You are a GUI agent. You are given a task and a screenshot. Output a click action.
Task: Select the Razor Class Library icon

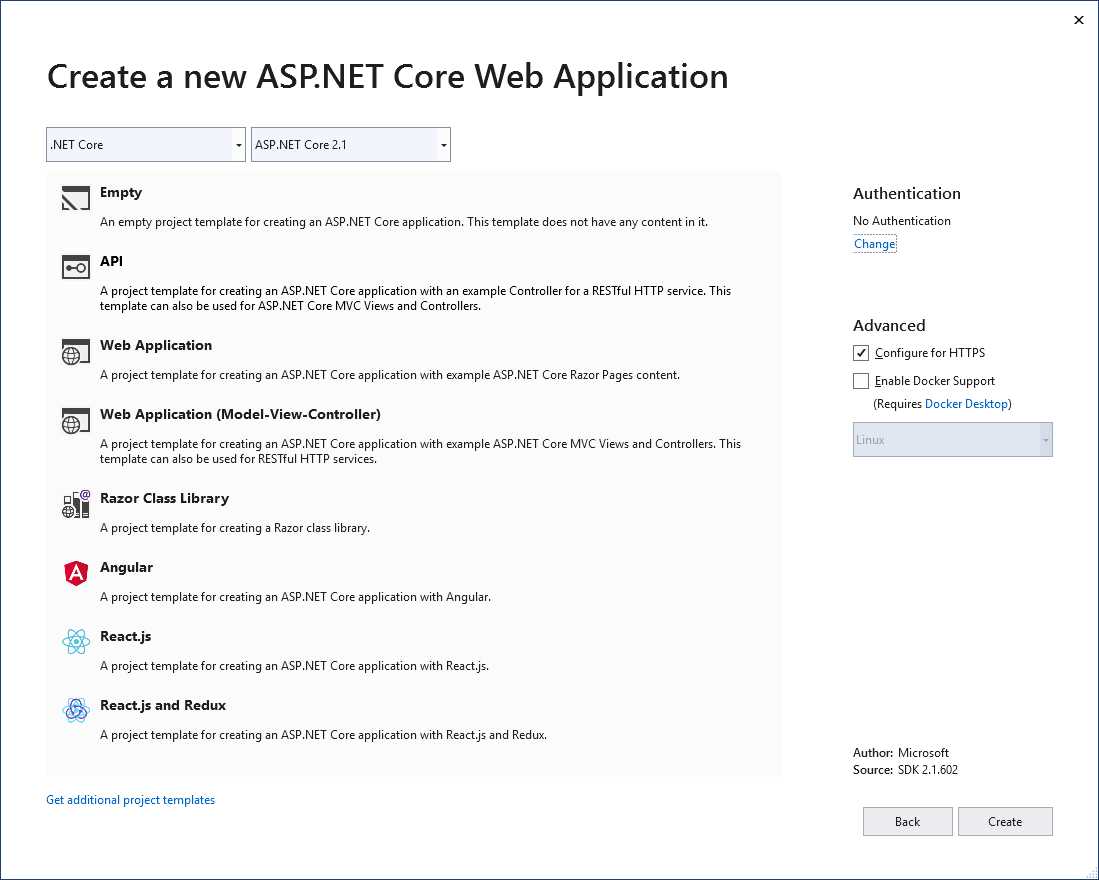coord(75,504)
